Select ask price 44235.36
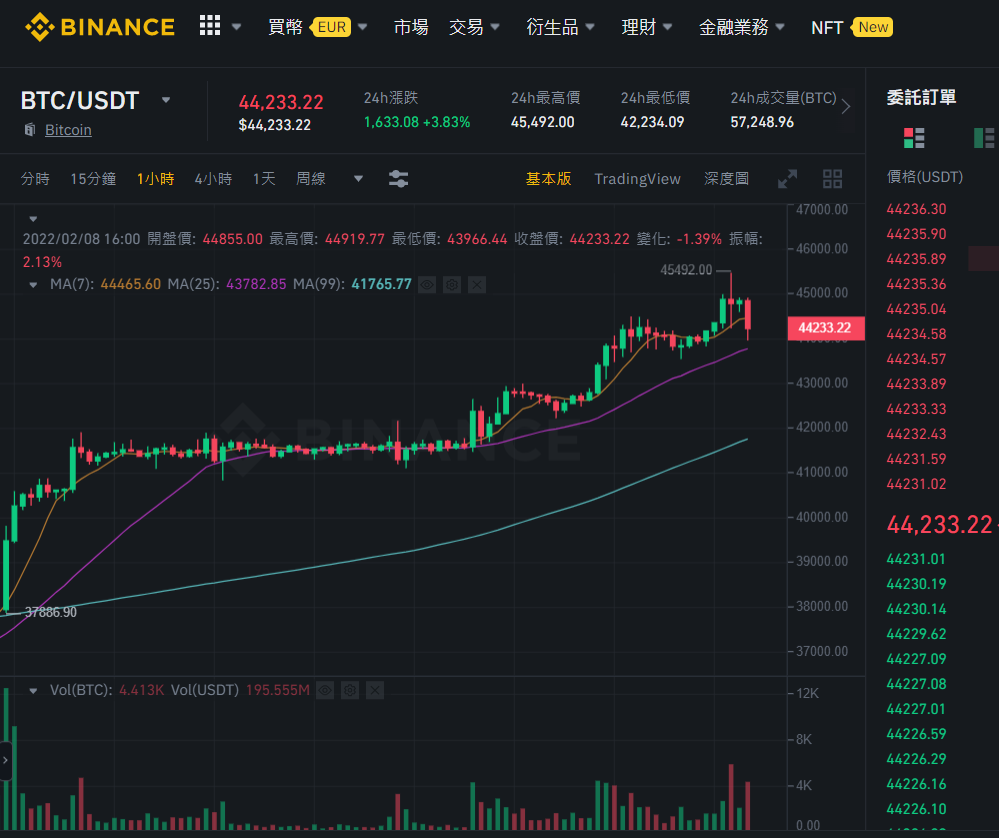 tap(916, 284)
